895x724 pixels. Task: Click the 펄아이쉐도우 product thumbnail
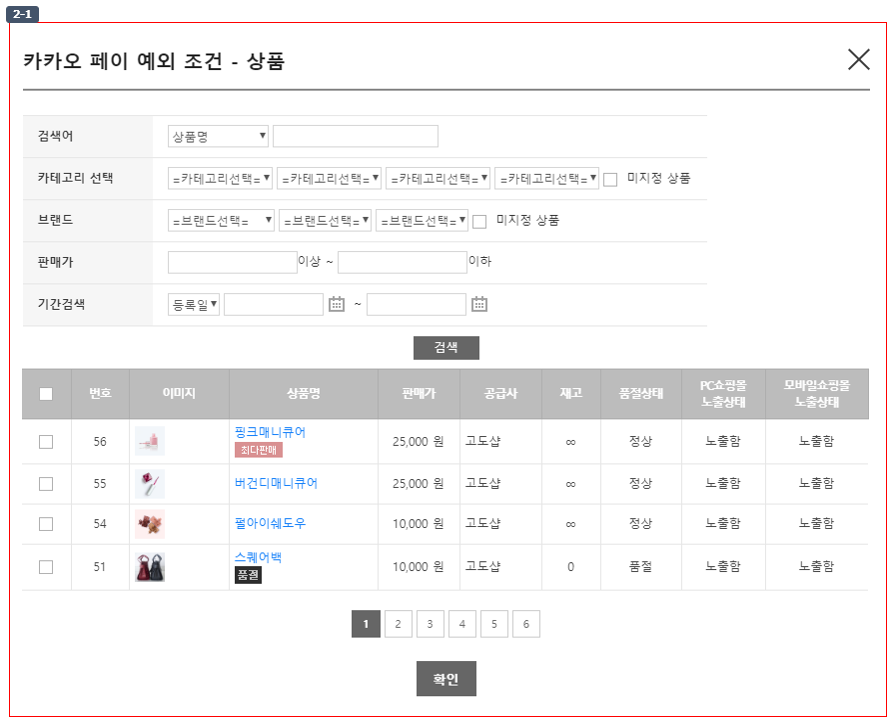point(150,524)
